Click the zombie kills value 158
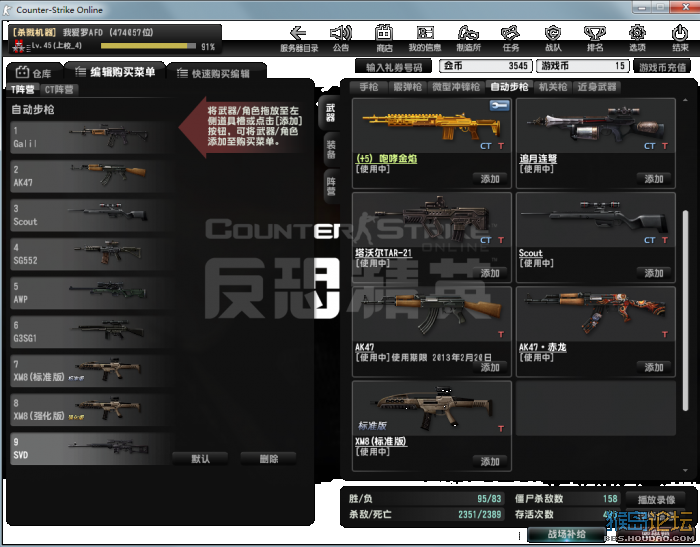Viewport: 700px width, 547px height. point(610,498)
